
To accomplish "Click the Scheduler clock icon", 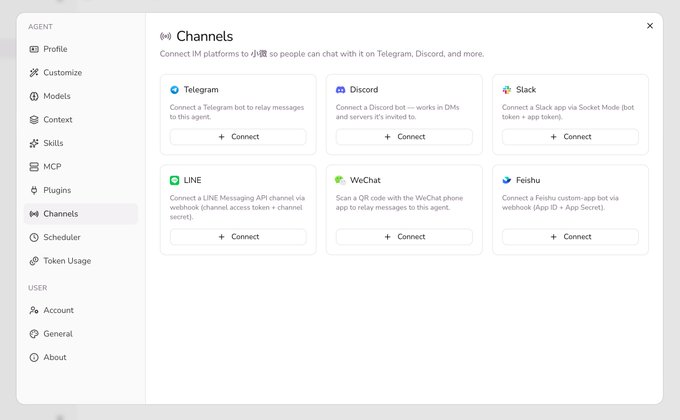I will point(34,237).
